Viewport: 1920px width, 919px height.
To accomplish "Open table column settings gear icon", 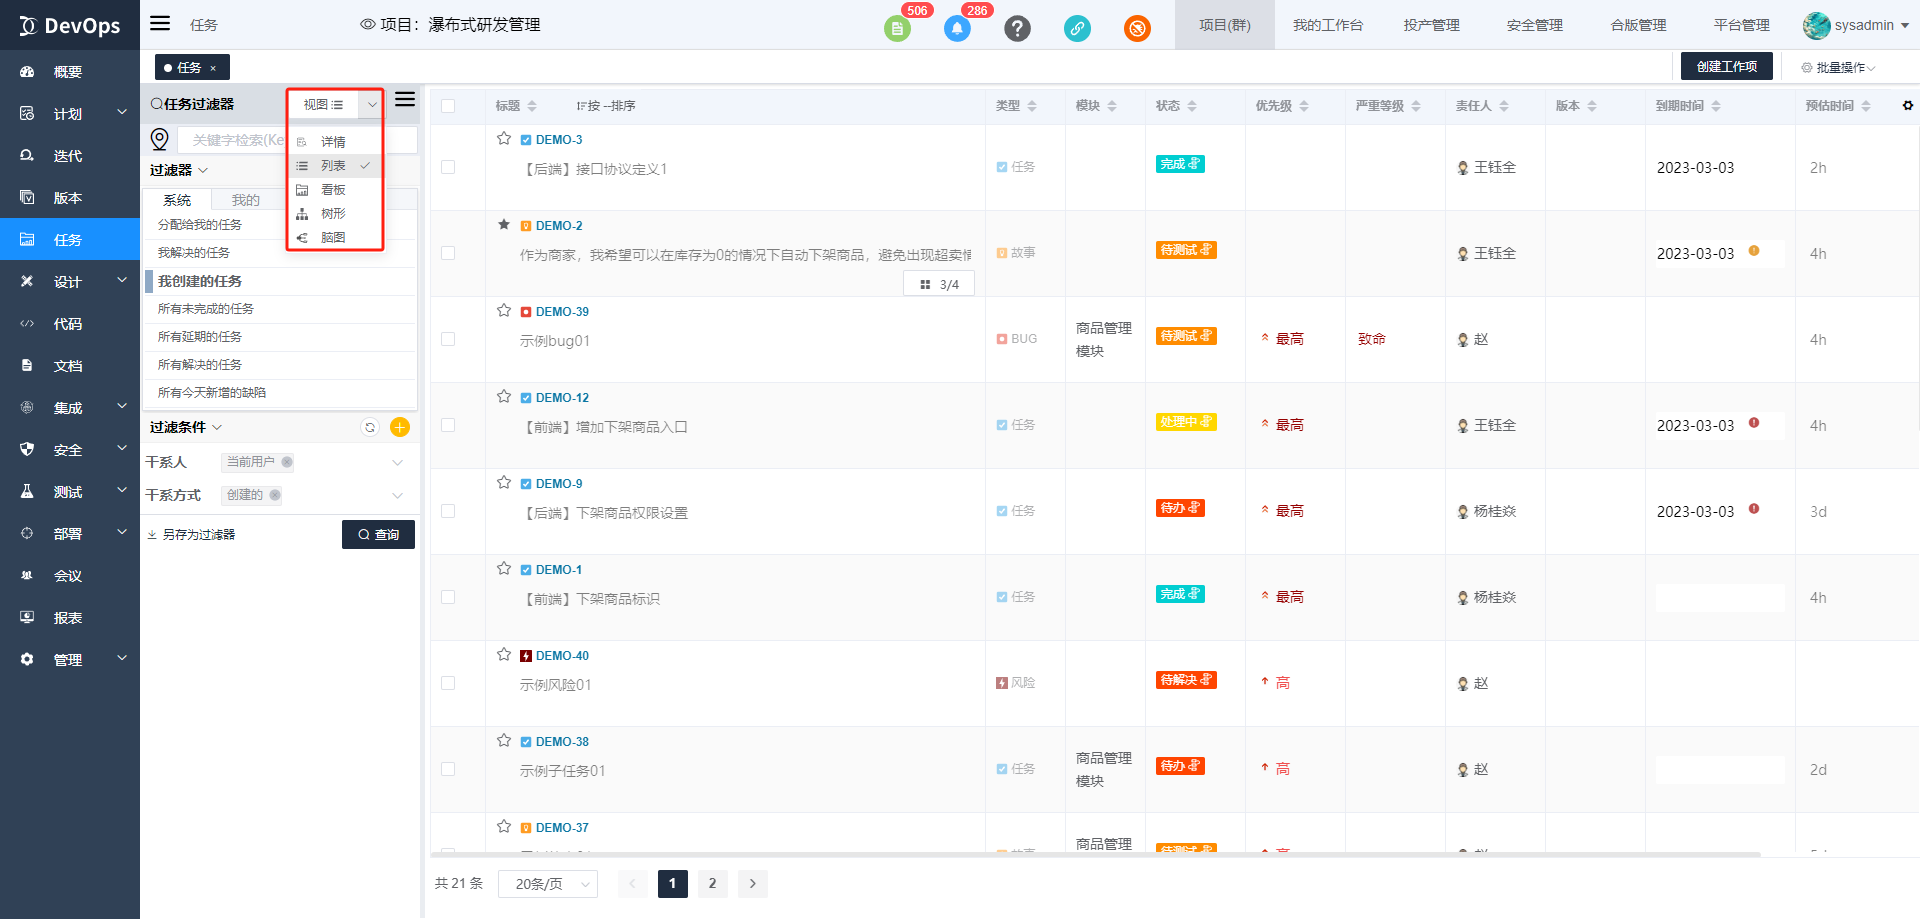I will pos(1907,106).
